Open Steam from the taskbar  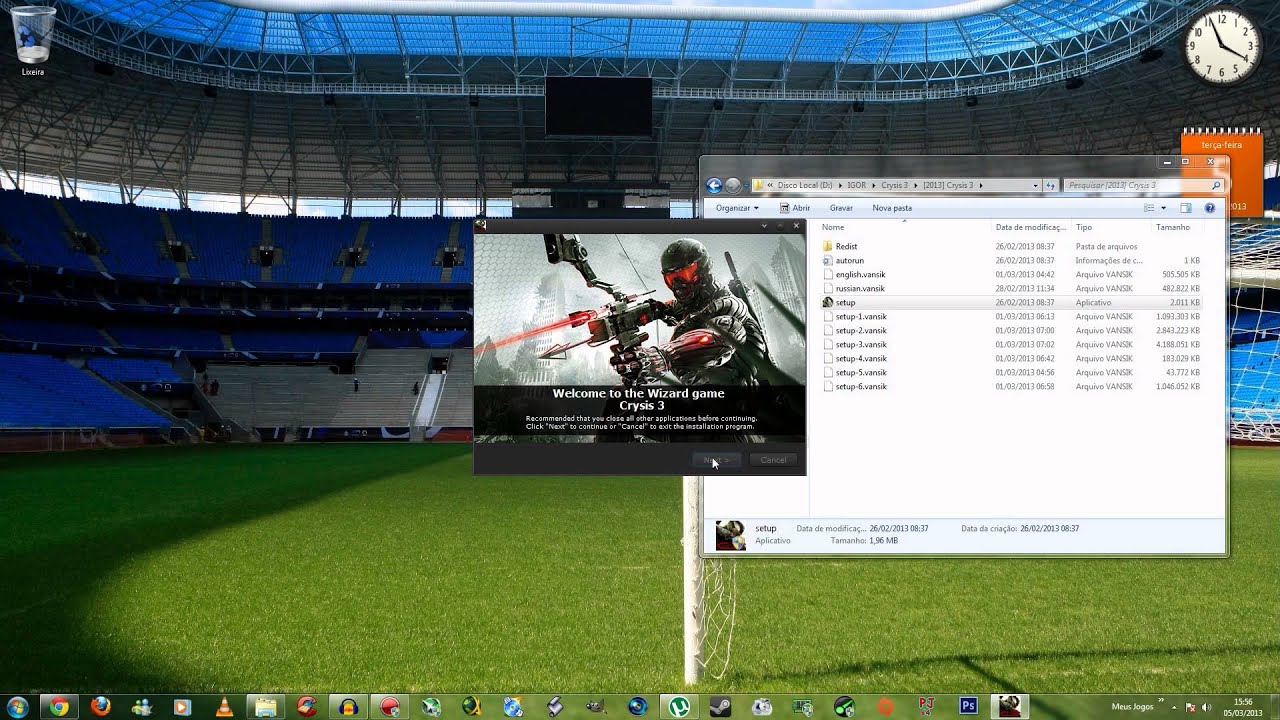click(720, 707)
